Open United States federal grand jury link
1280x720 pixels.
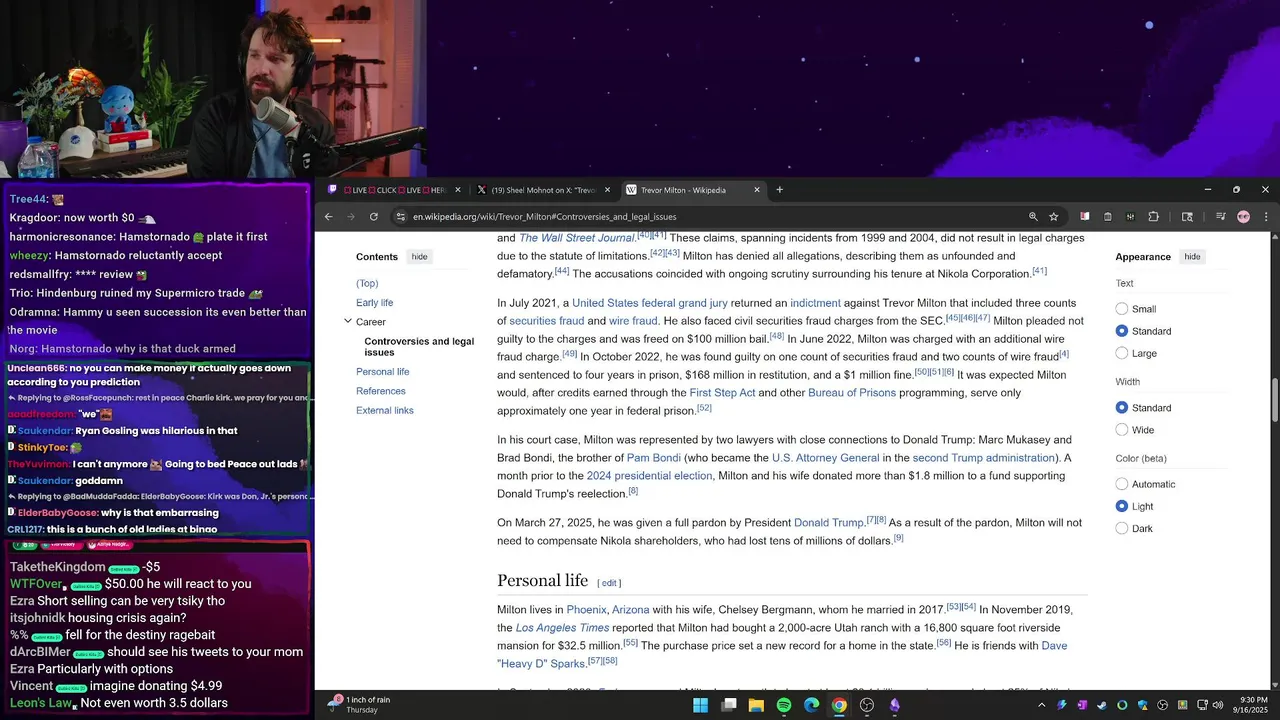point(649,303)
